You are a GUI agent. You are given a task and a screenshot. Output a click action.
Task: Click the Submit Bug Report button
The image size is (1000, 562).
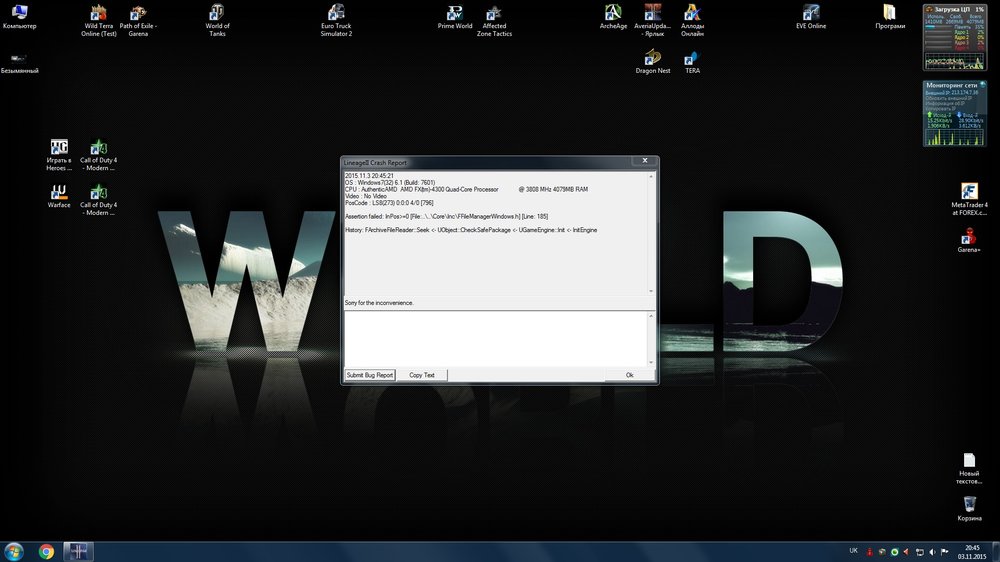[370, 375]
